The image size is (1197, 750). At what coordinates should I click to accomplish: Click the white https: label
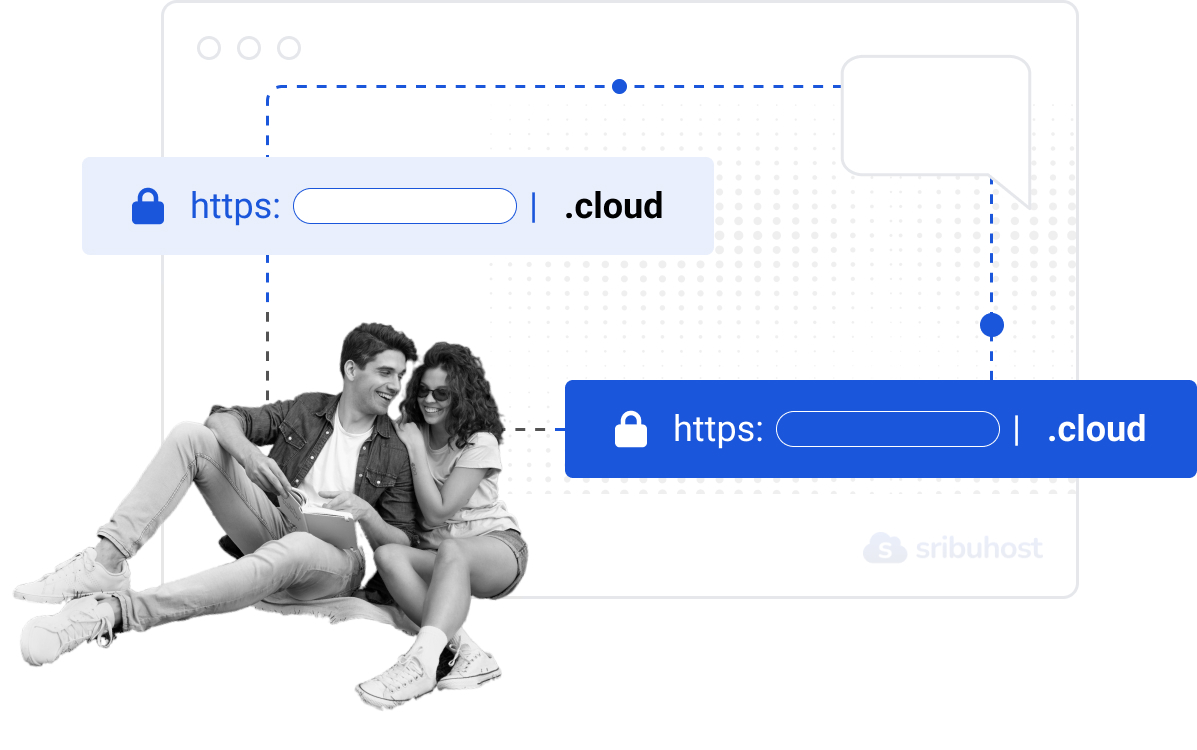pos(718,429)
